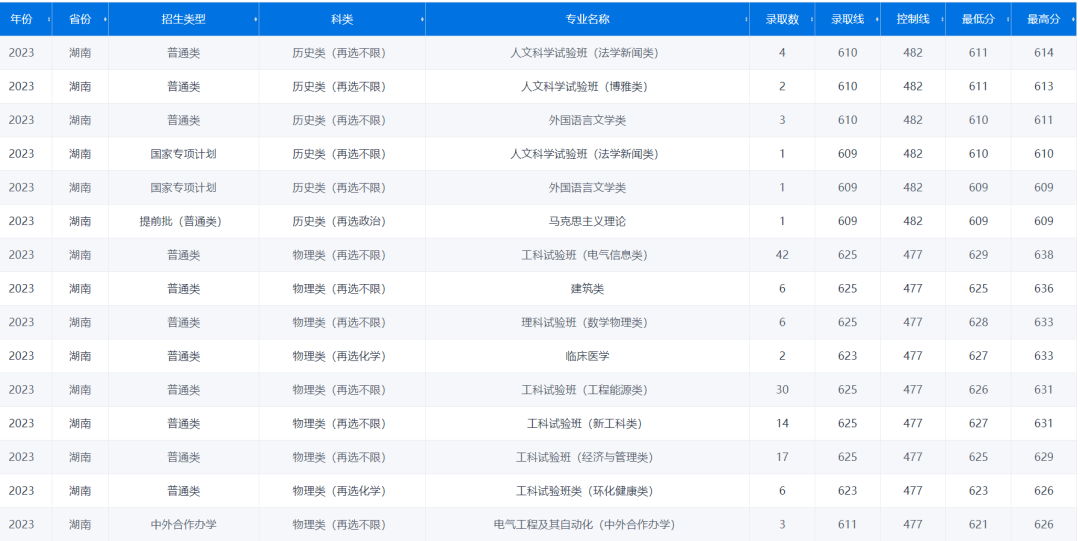The width and height of the screenshot is (1080, 541).
Task: Click 国家专项计划 in 外国语言文学类 row
Action: 183,187
